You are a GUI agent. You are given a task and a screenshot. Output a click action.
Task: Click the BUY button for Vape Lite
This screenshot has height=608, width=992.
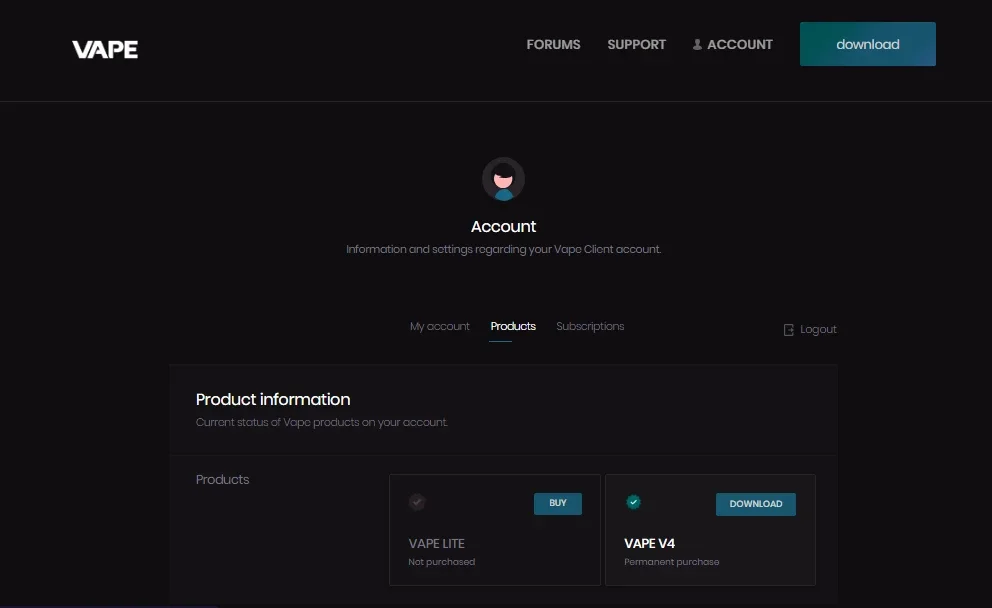click(x=557, y=504)
